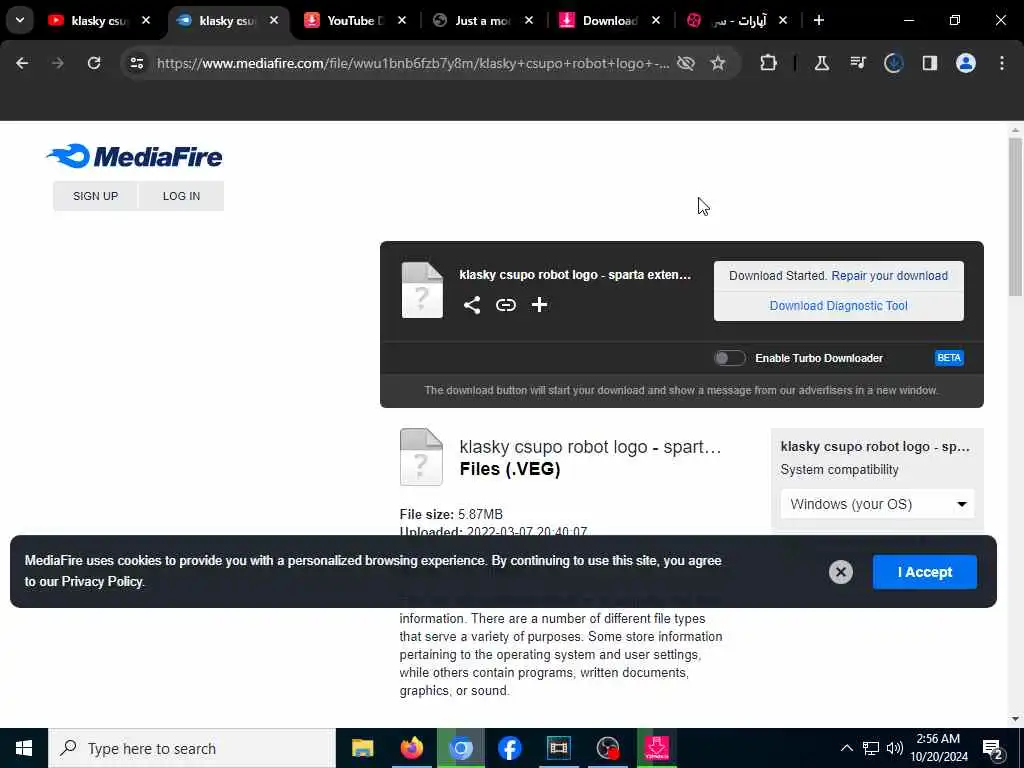Screen dimensions: 1024x768
Task: Open media controls icon in toolbar
Action: [857, 63]
